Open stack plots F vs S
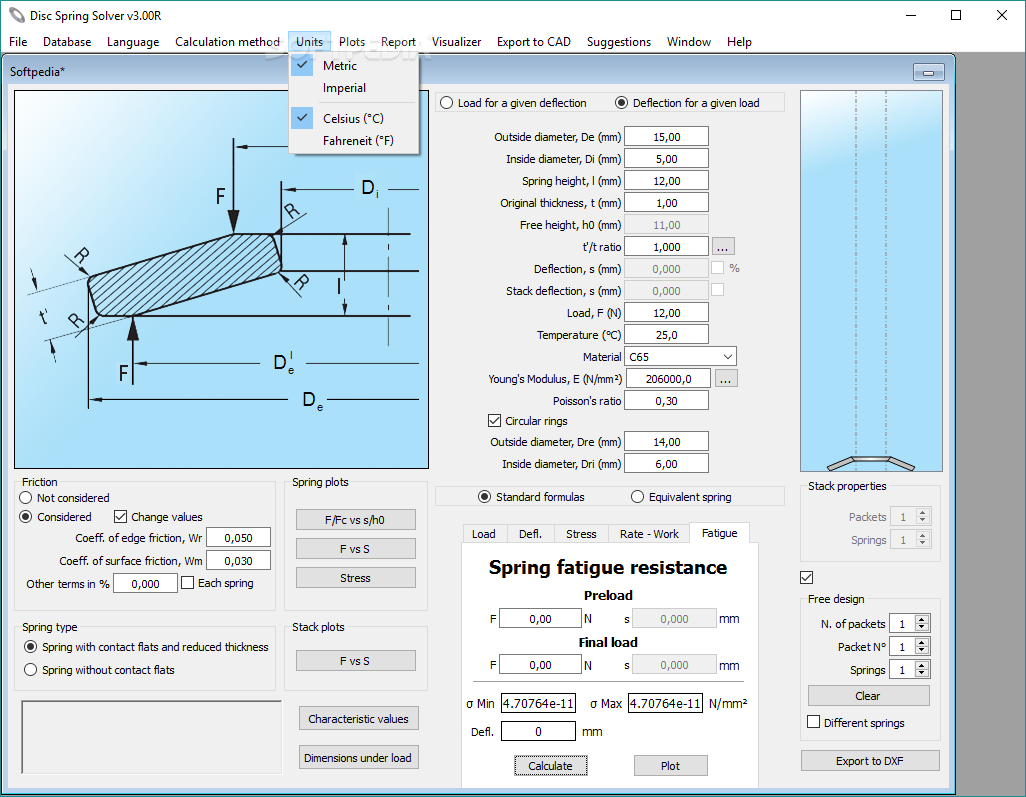The width and height of the screenshot is (1026, 797). pyautogui.click(x=355, y=661)
